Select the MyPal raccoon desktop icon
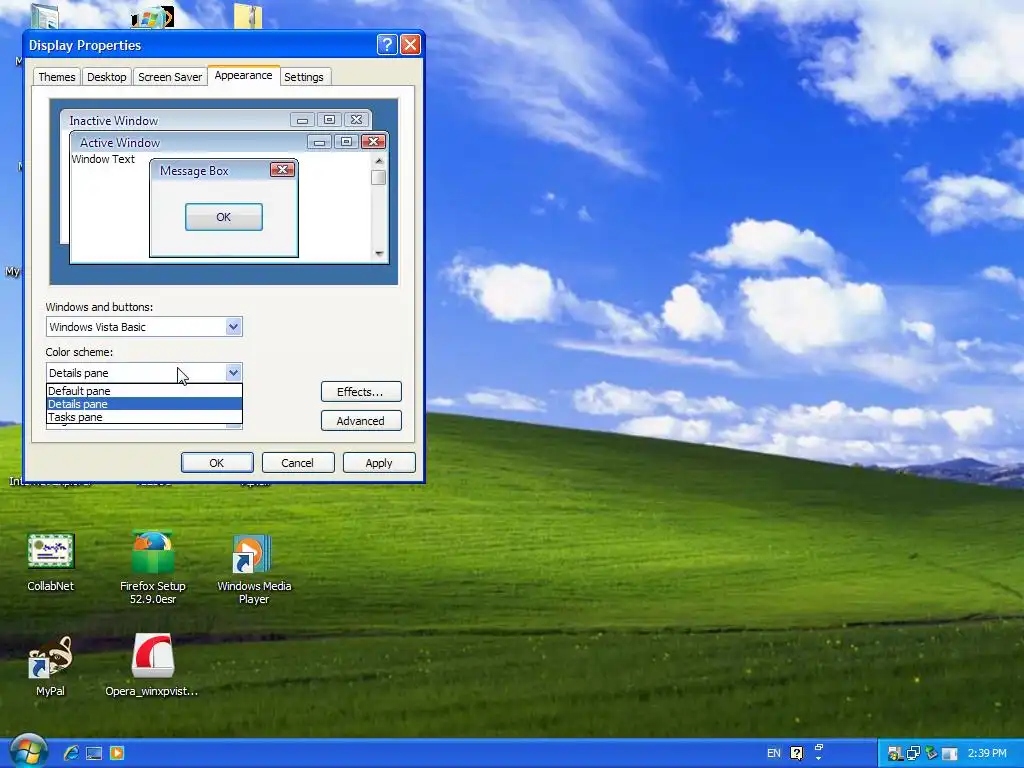The height and width of the screenshot is (768, 1024). pyautogui.click(x=50, y=666)
